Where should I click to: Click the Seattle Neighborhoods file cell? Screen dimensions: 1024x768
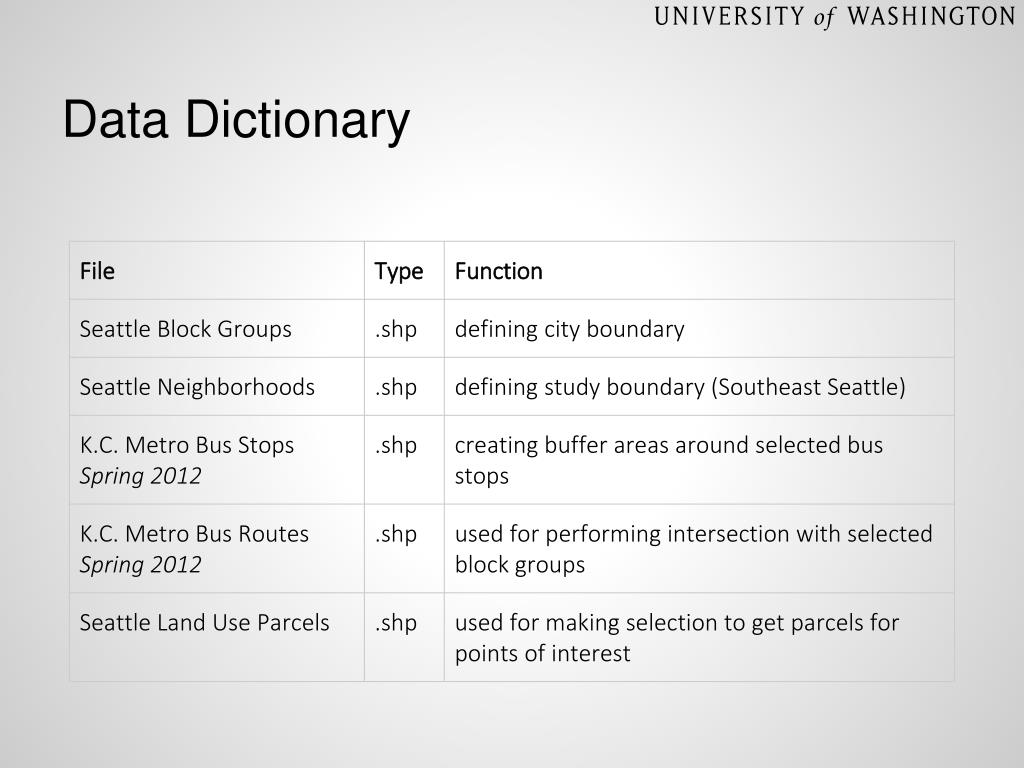pyautogui.click(x=197, y=387)
